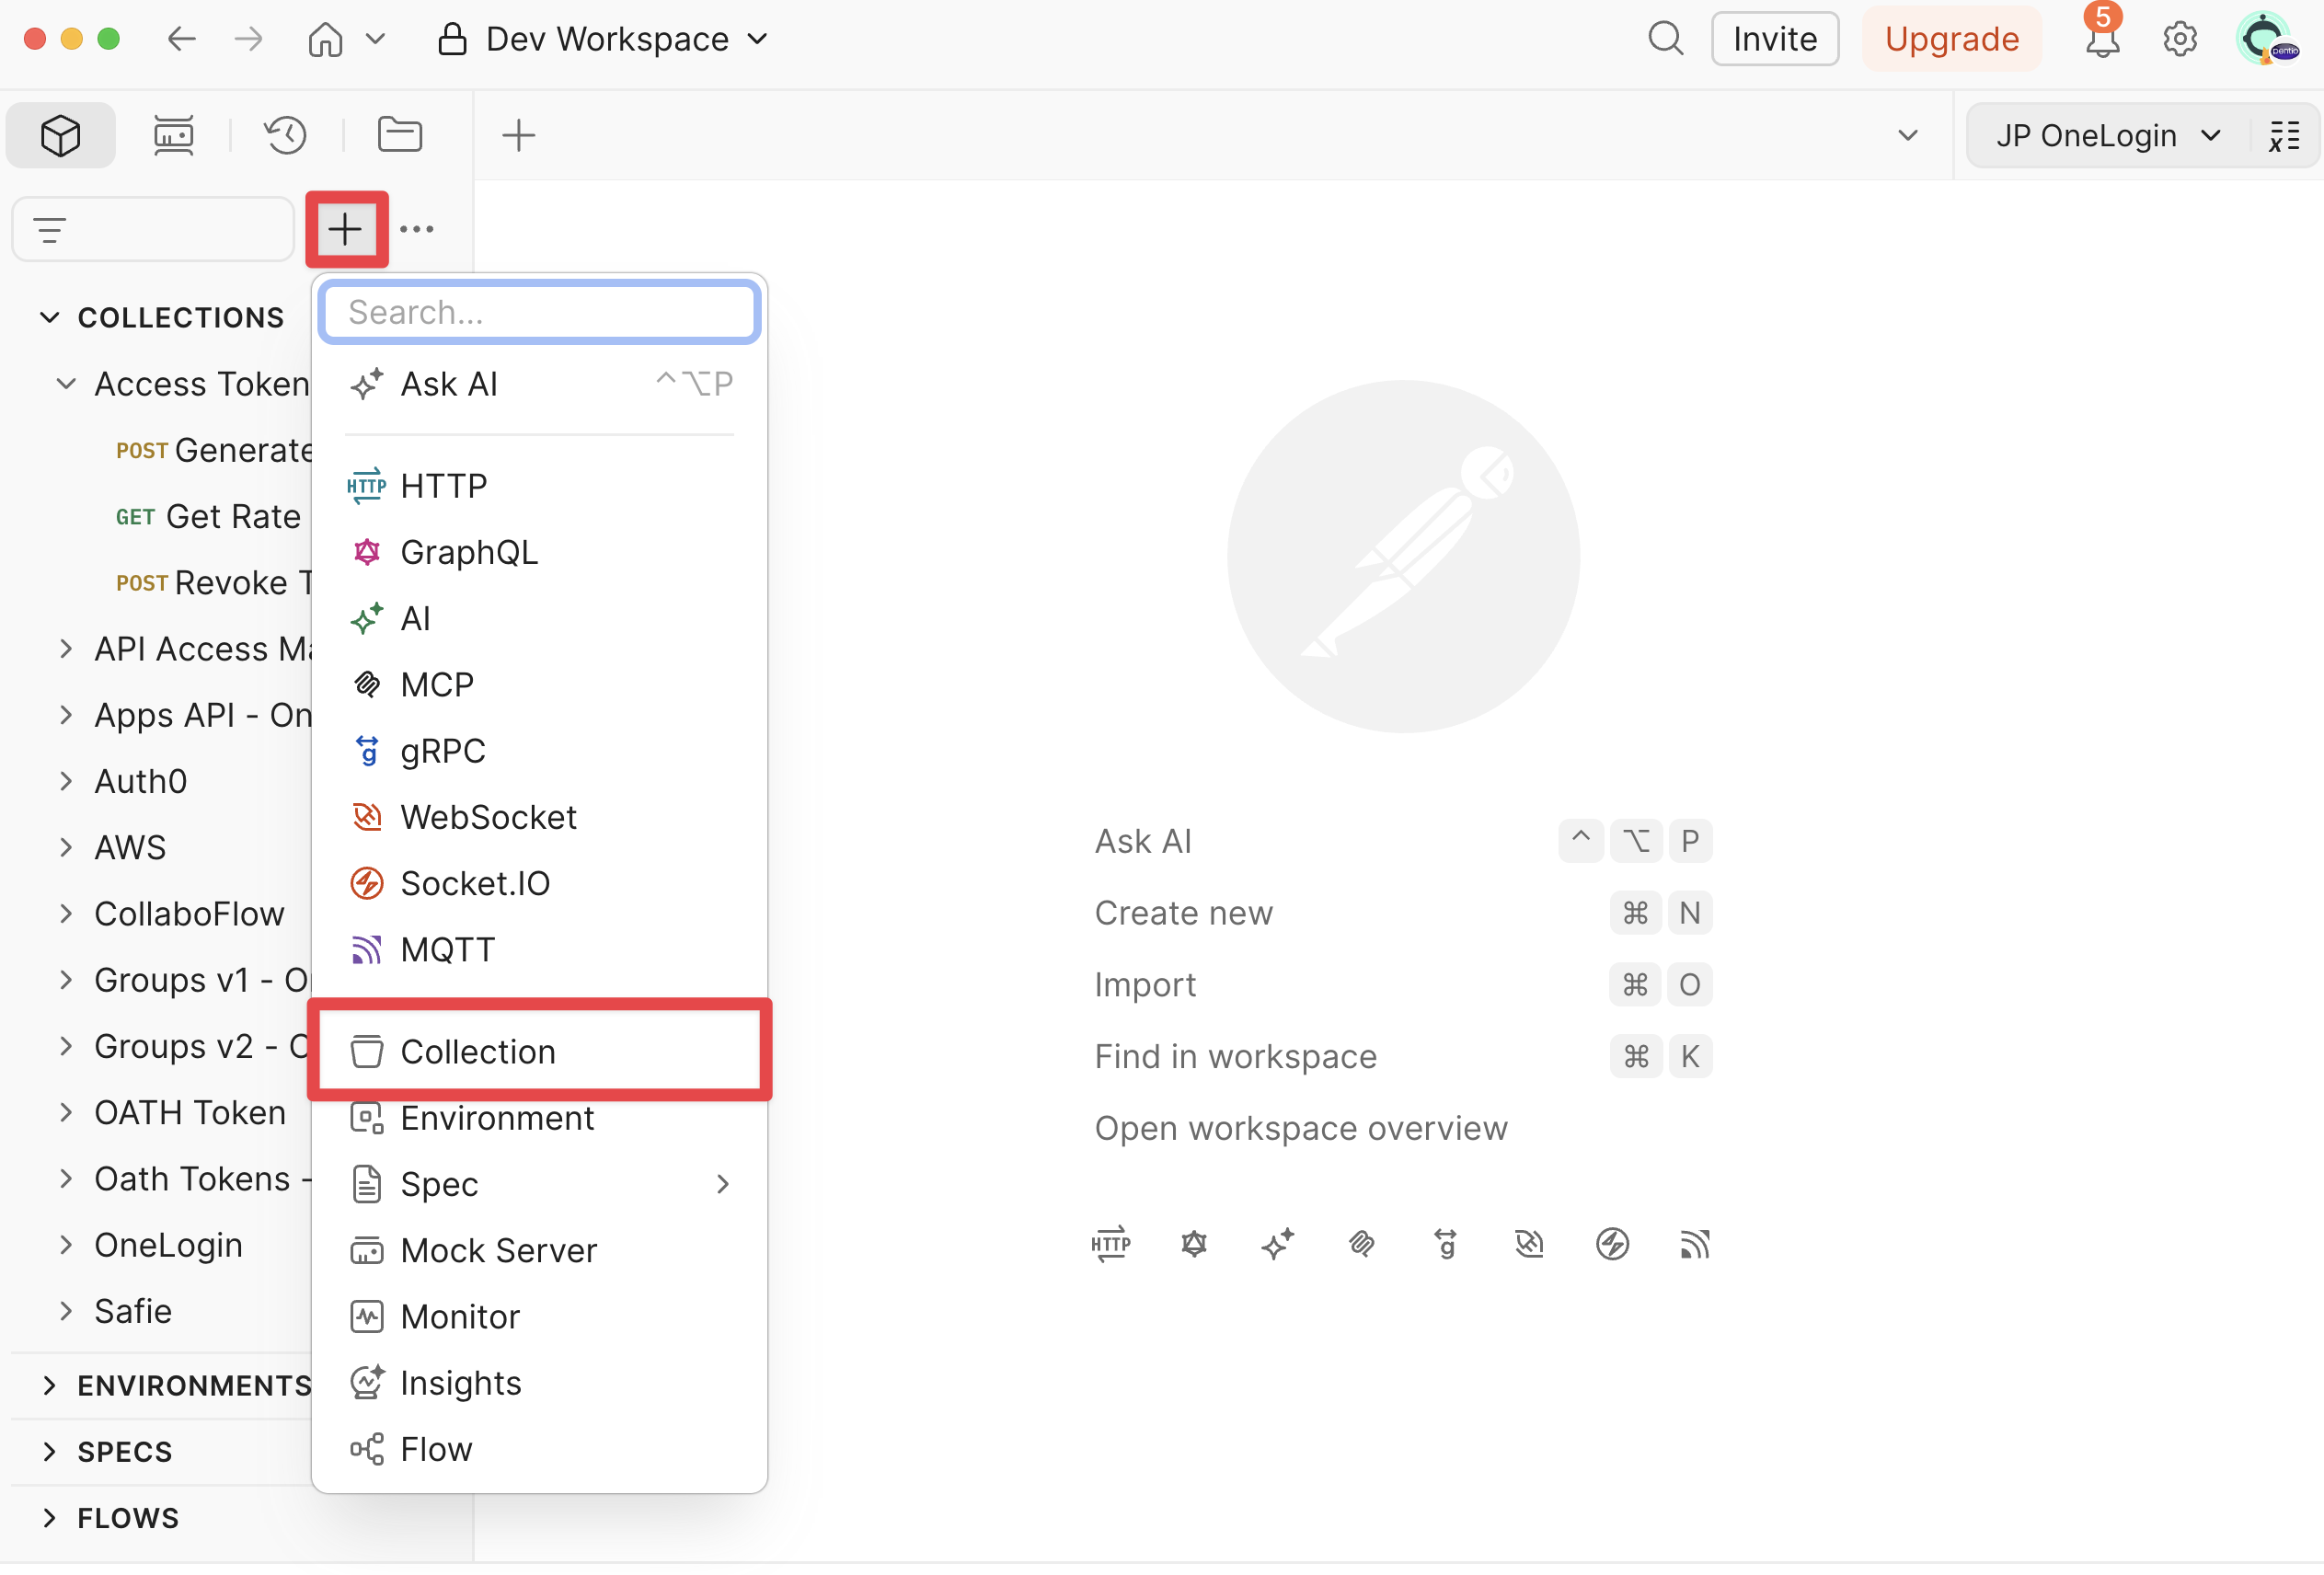Viewport: 2324px width, 1575px height.
Task: Expand the ENVIRONMENTS section
Action: 49,1385
